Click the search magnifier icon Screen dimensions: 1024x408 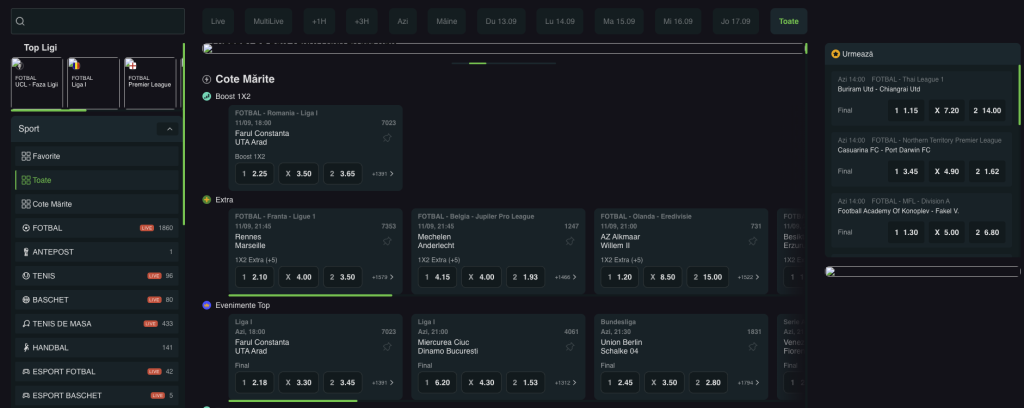coord(20,21)
